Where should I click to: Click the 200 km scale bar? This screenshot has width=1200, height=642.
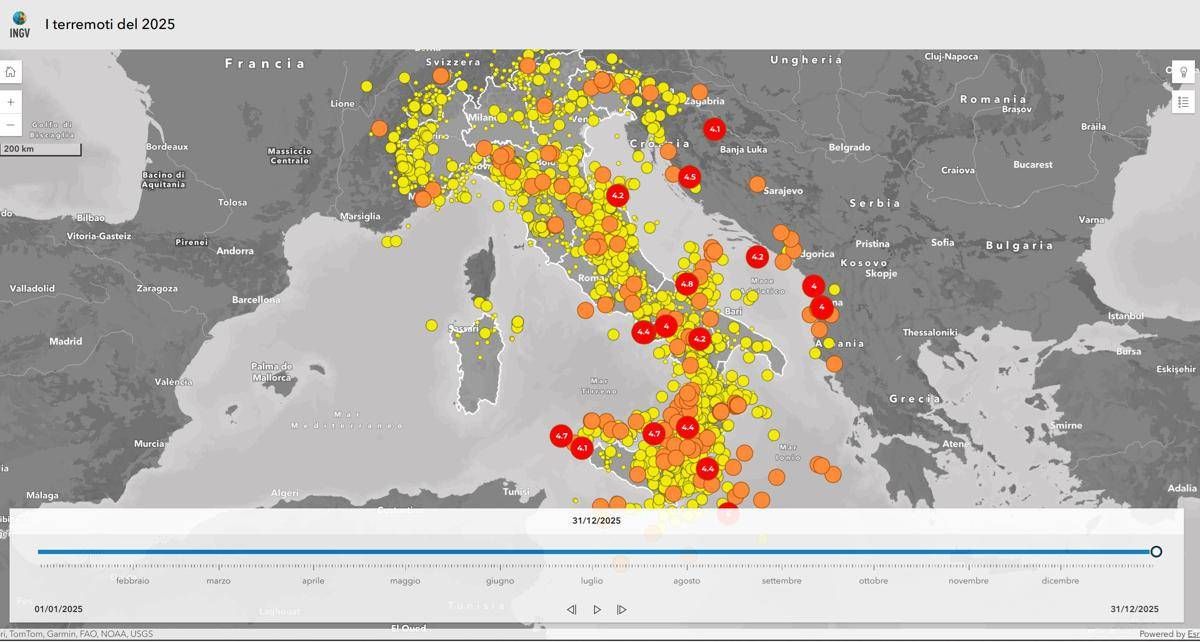click(x=40, y=150)
